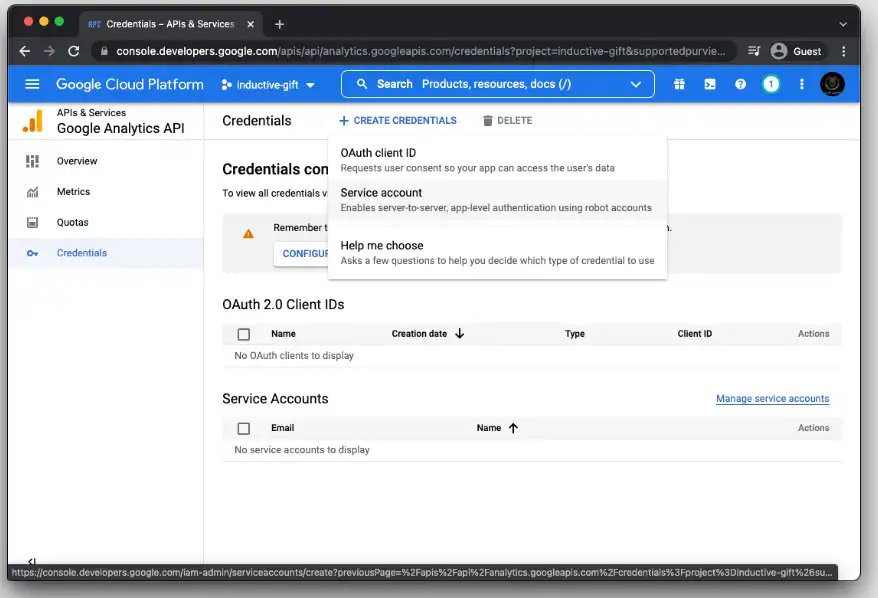The width and height of the screenshot is (878, 598).
Task: Click the Creation date down arrow
Action: coord(460,334)
